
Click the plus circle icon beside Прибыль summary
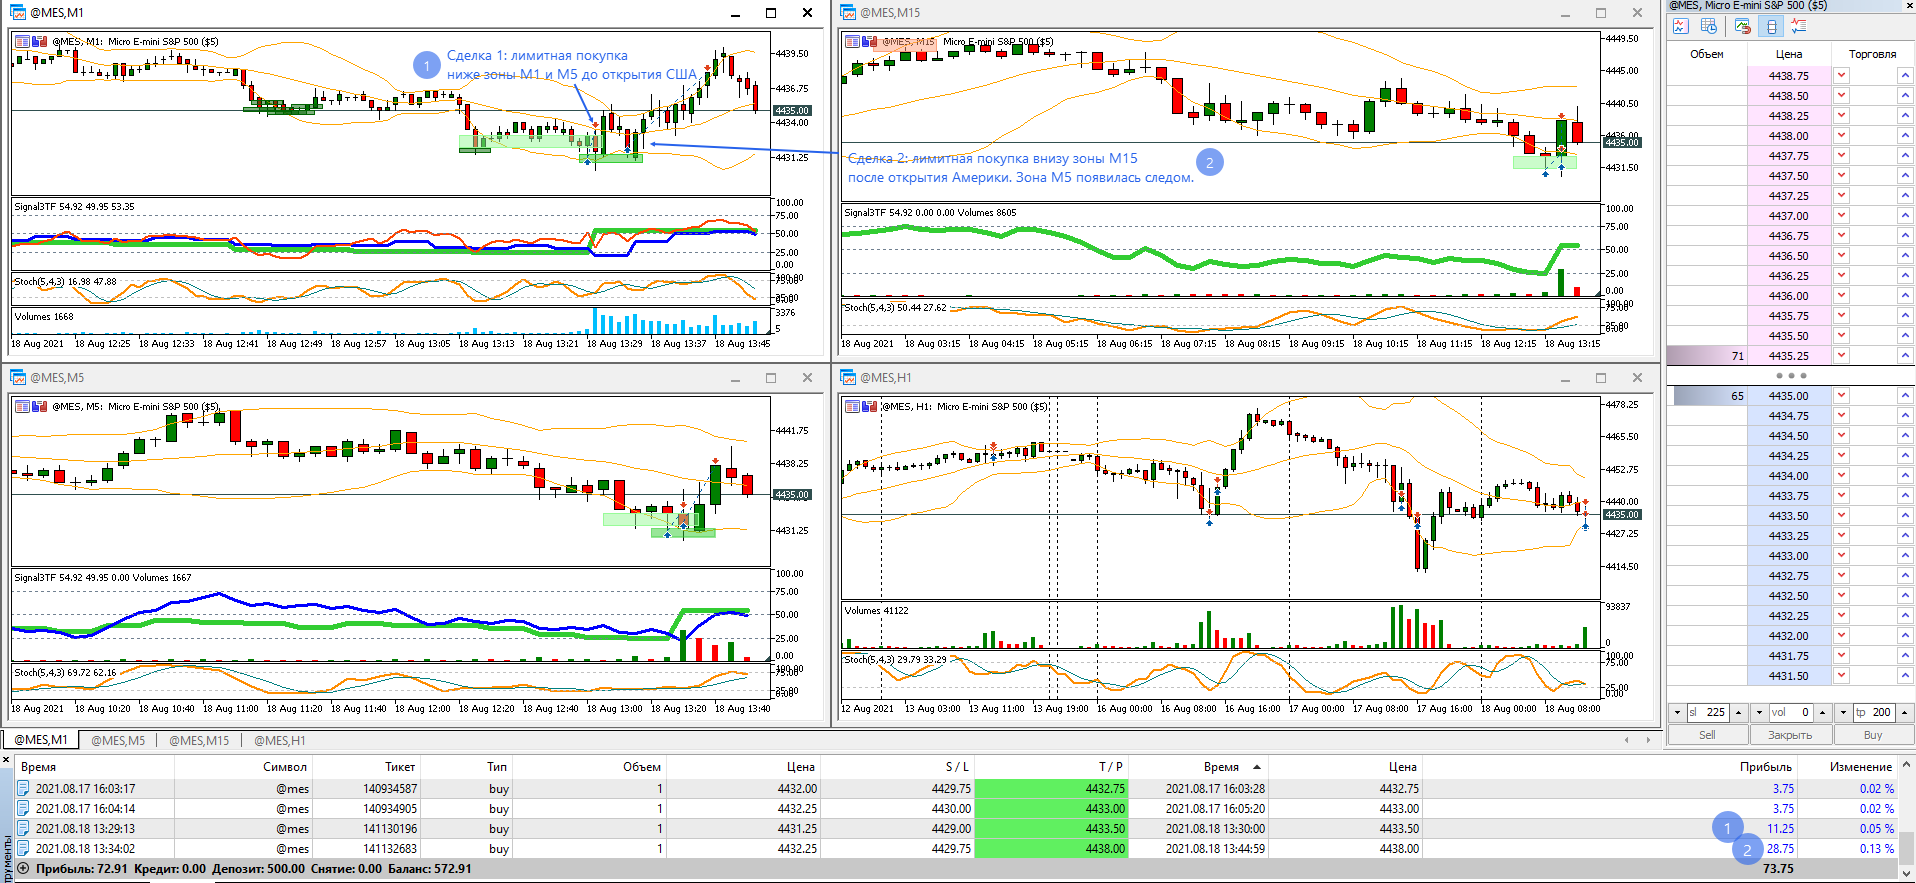click(23, 869)
